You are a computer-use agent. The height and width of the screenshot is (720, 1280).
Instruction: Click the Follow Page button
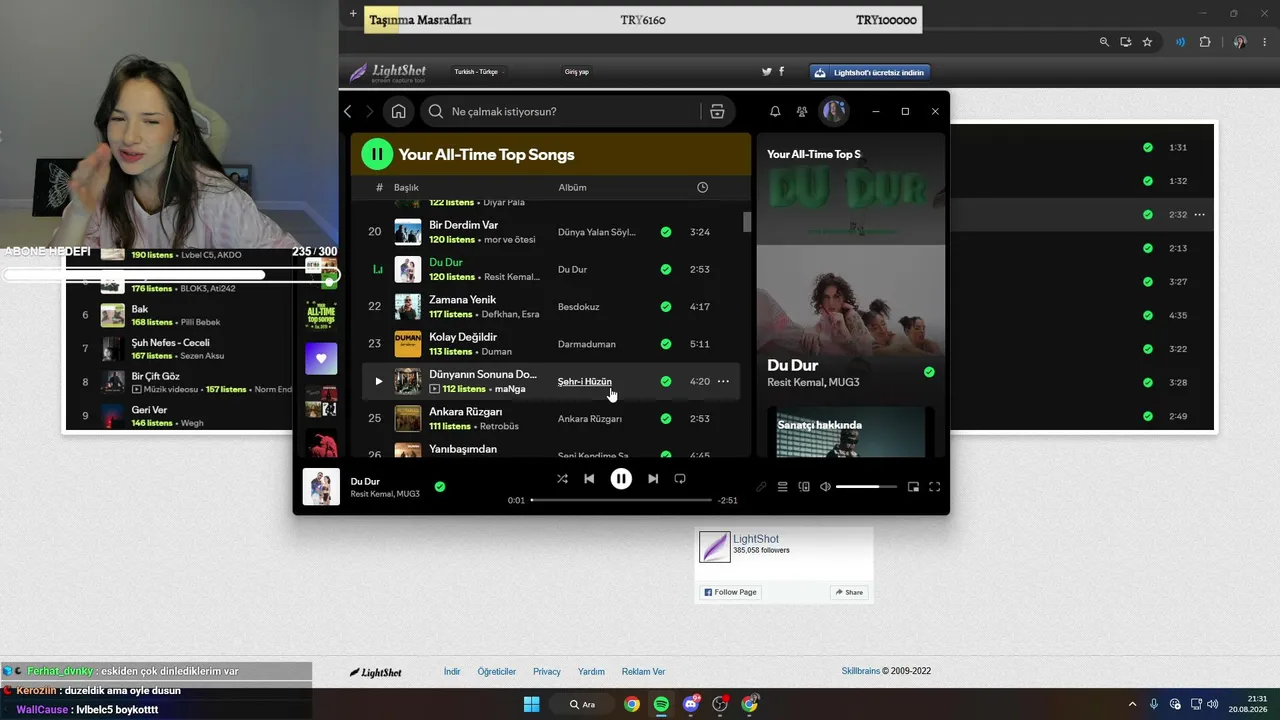click(730, 592)
